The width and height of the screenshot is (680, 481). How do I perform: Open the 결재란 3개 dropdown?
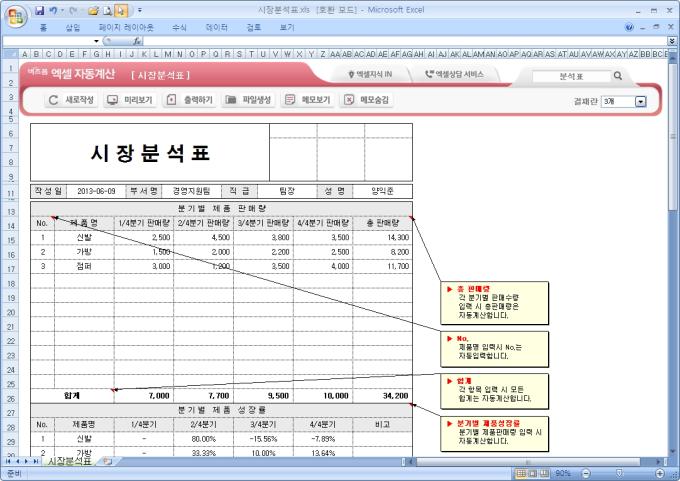point(641,101)
